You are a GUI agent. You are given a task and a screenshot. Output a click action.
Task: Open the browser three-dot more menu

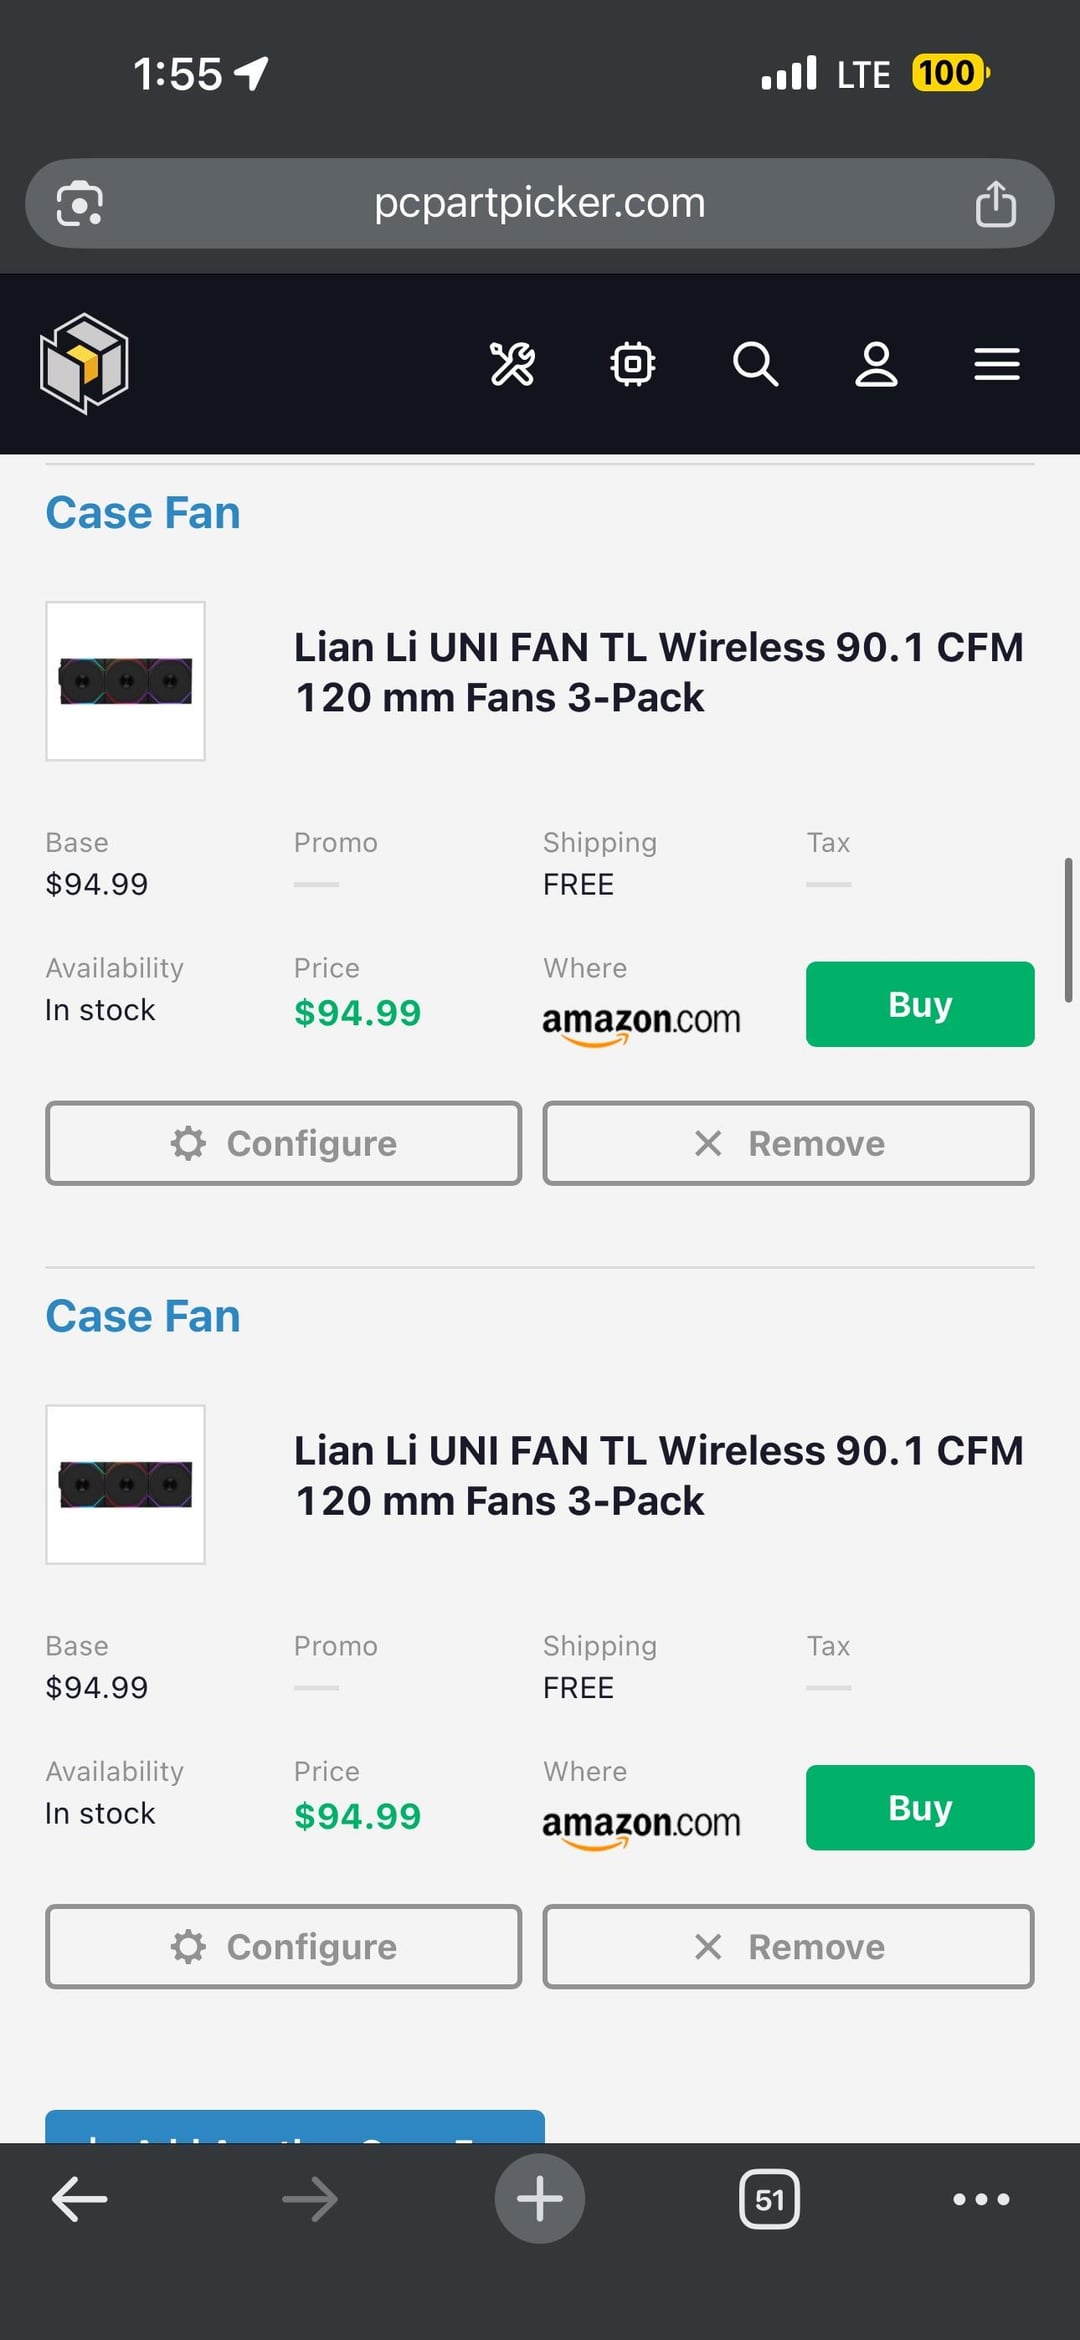pos(981,2199)
